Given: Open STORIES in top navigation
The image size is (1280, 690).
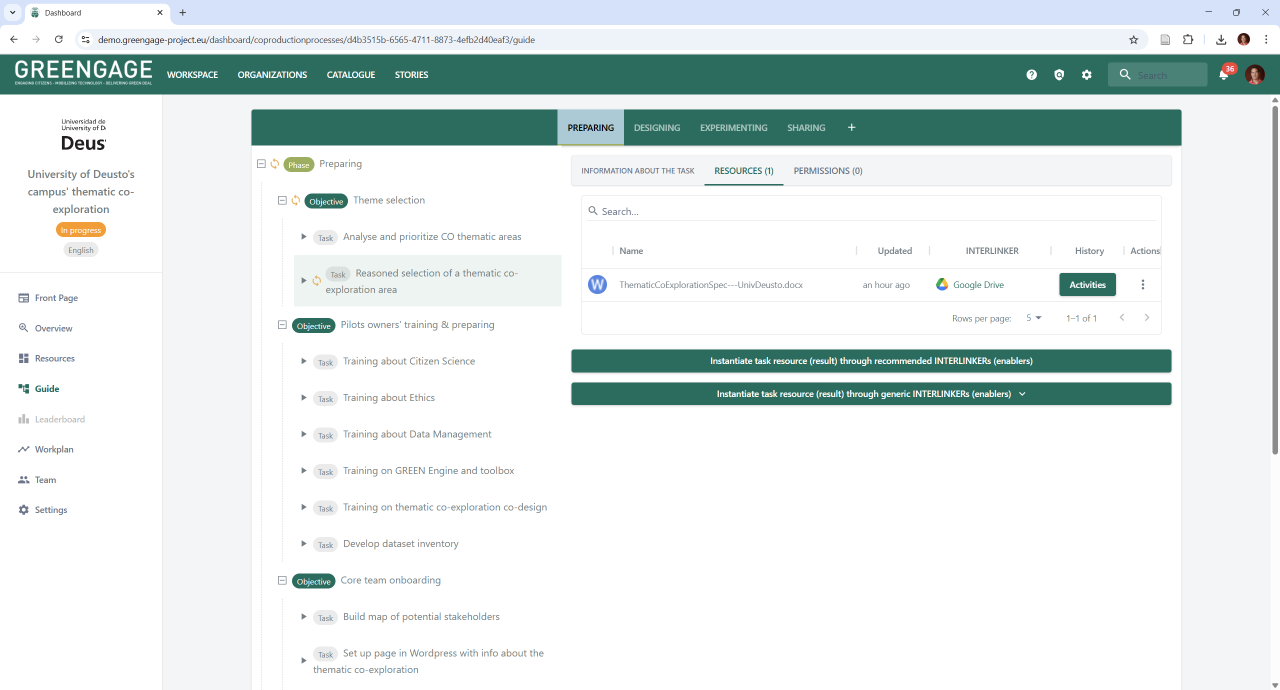Looking at the screenshot, I should [x=411, y=75].
